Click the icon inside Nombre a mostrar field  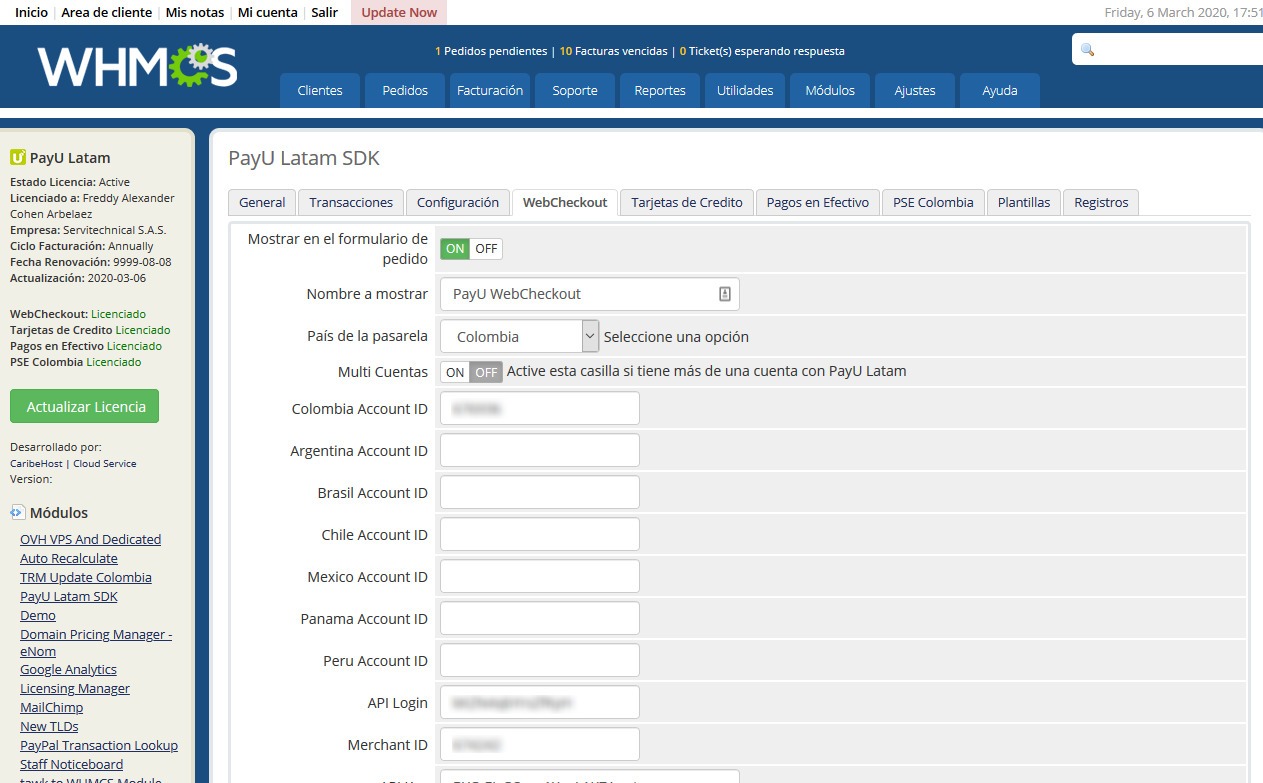coord(725,294)
